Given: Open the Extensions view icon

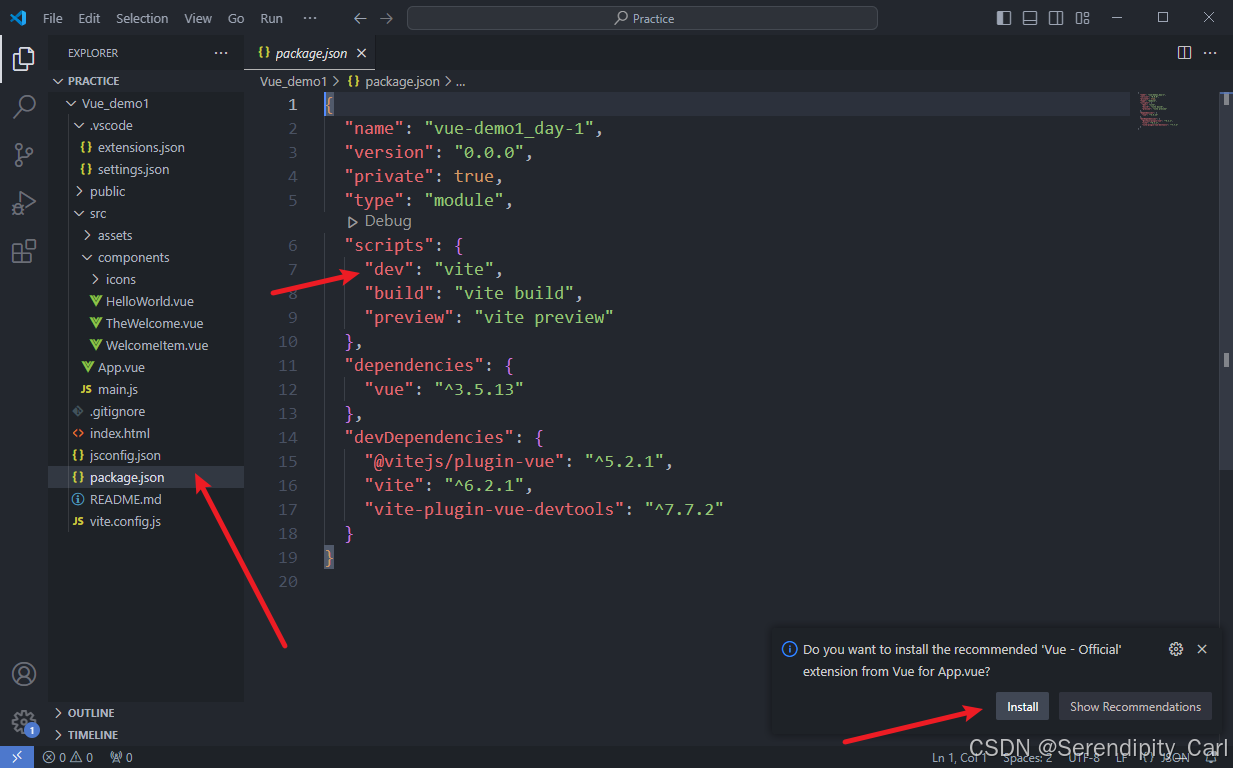Looking at the screenshot, I should point(24,251).
